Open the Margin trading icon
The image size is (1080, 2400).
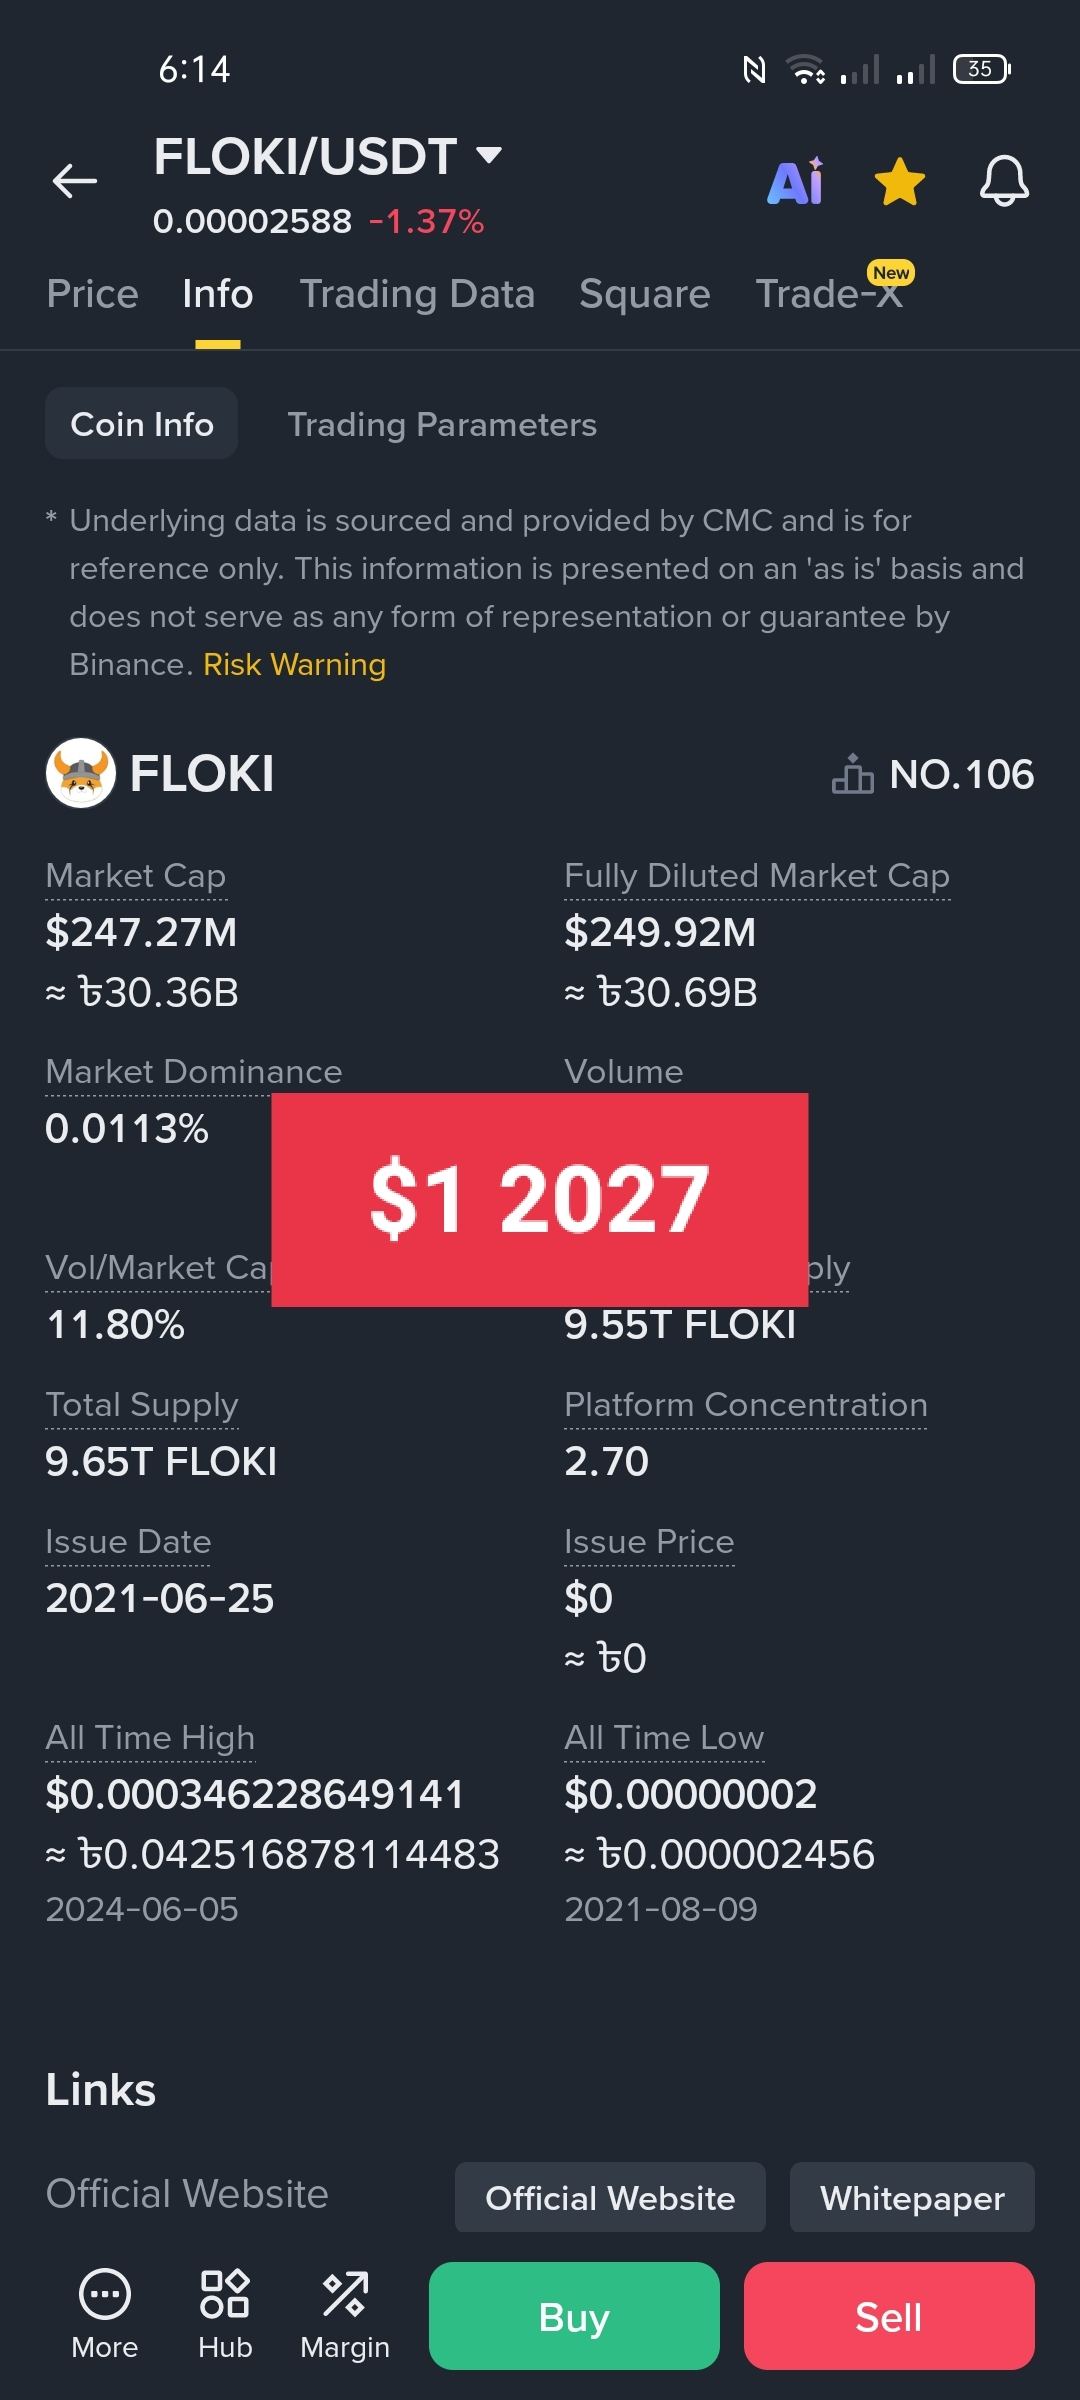(x=345, y=2294)
